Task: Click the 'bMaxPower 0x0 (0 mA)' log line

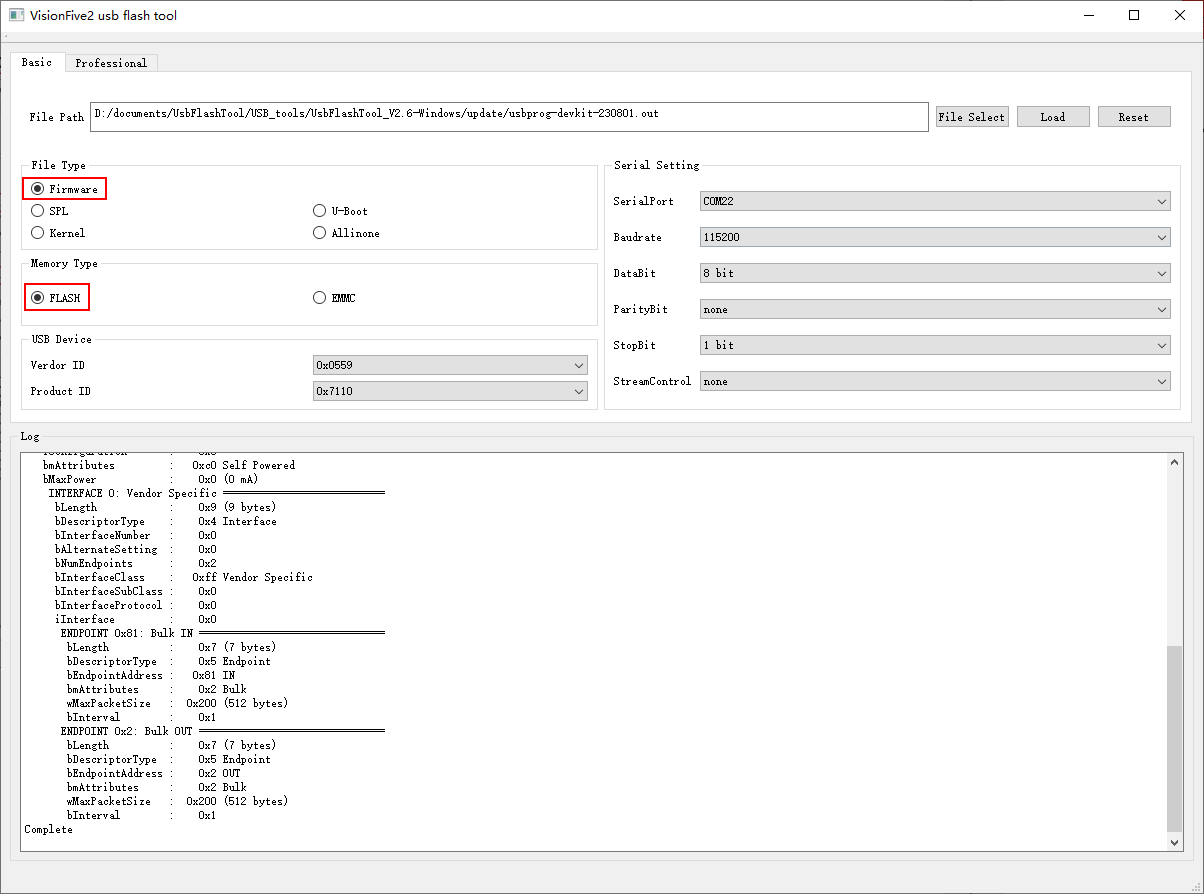Action: click(x=150, y=479)
